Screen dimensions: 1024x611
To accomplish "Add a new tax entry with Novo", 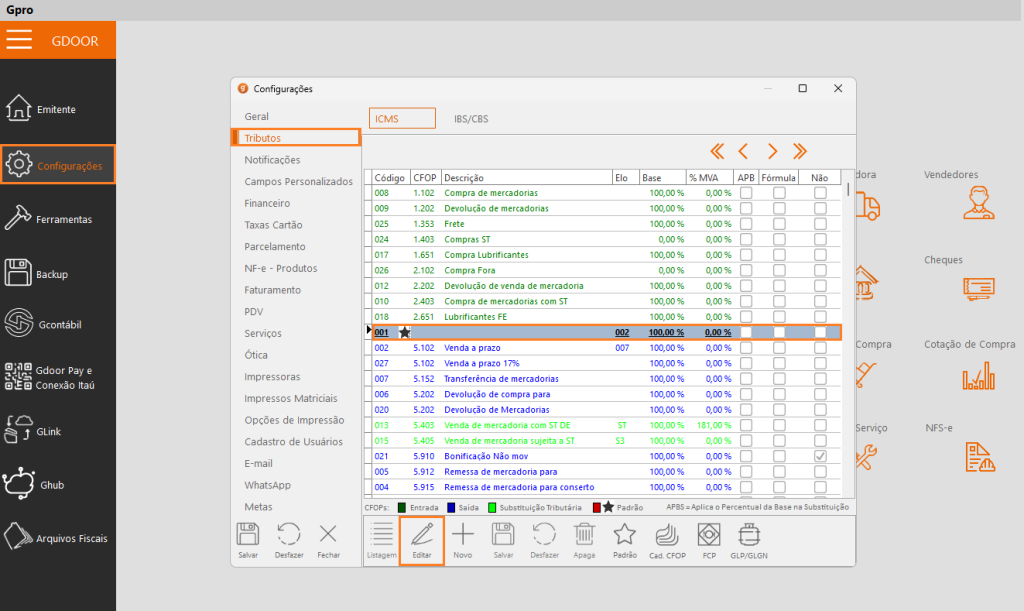I will 463,534.
